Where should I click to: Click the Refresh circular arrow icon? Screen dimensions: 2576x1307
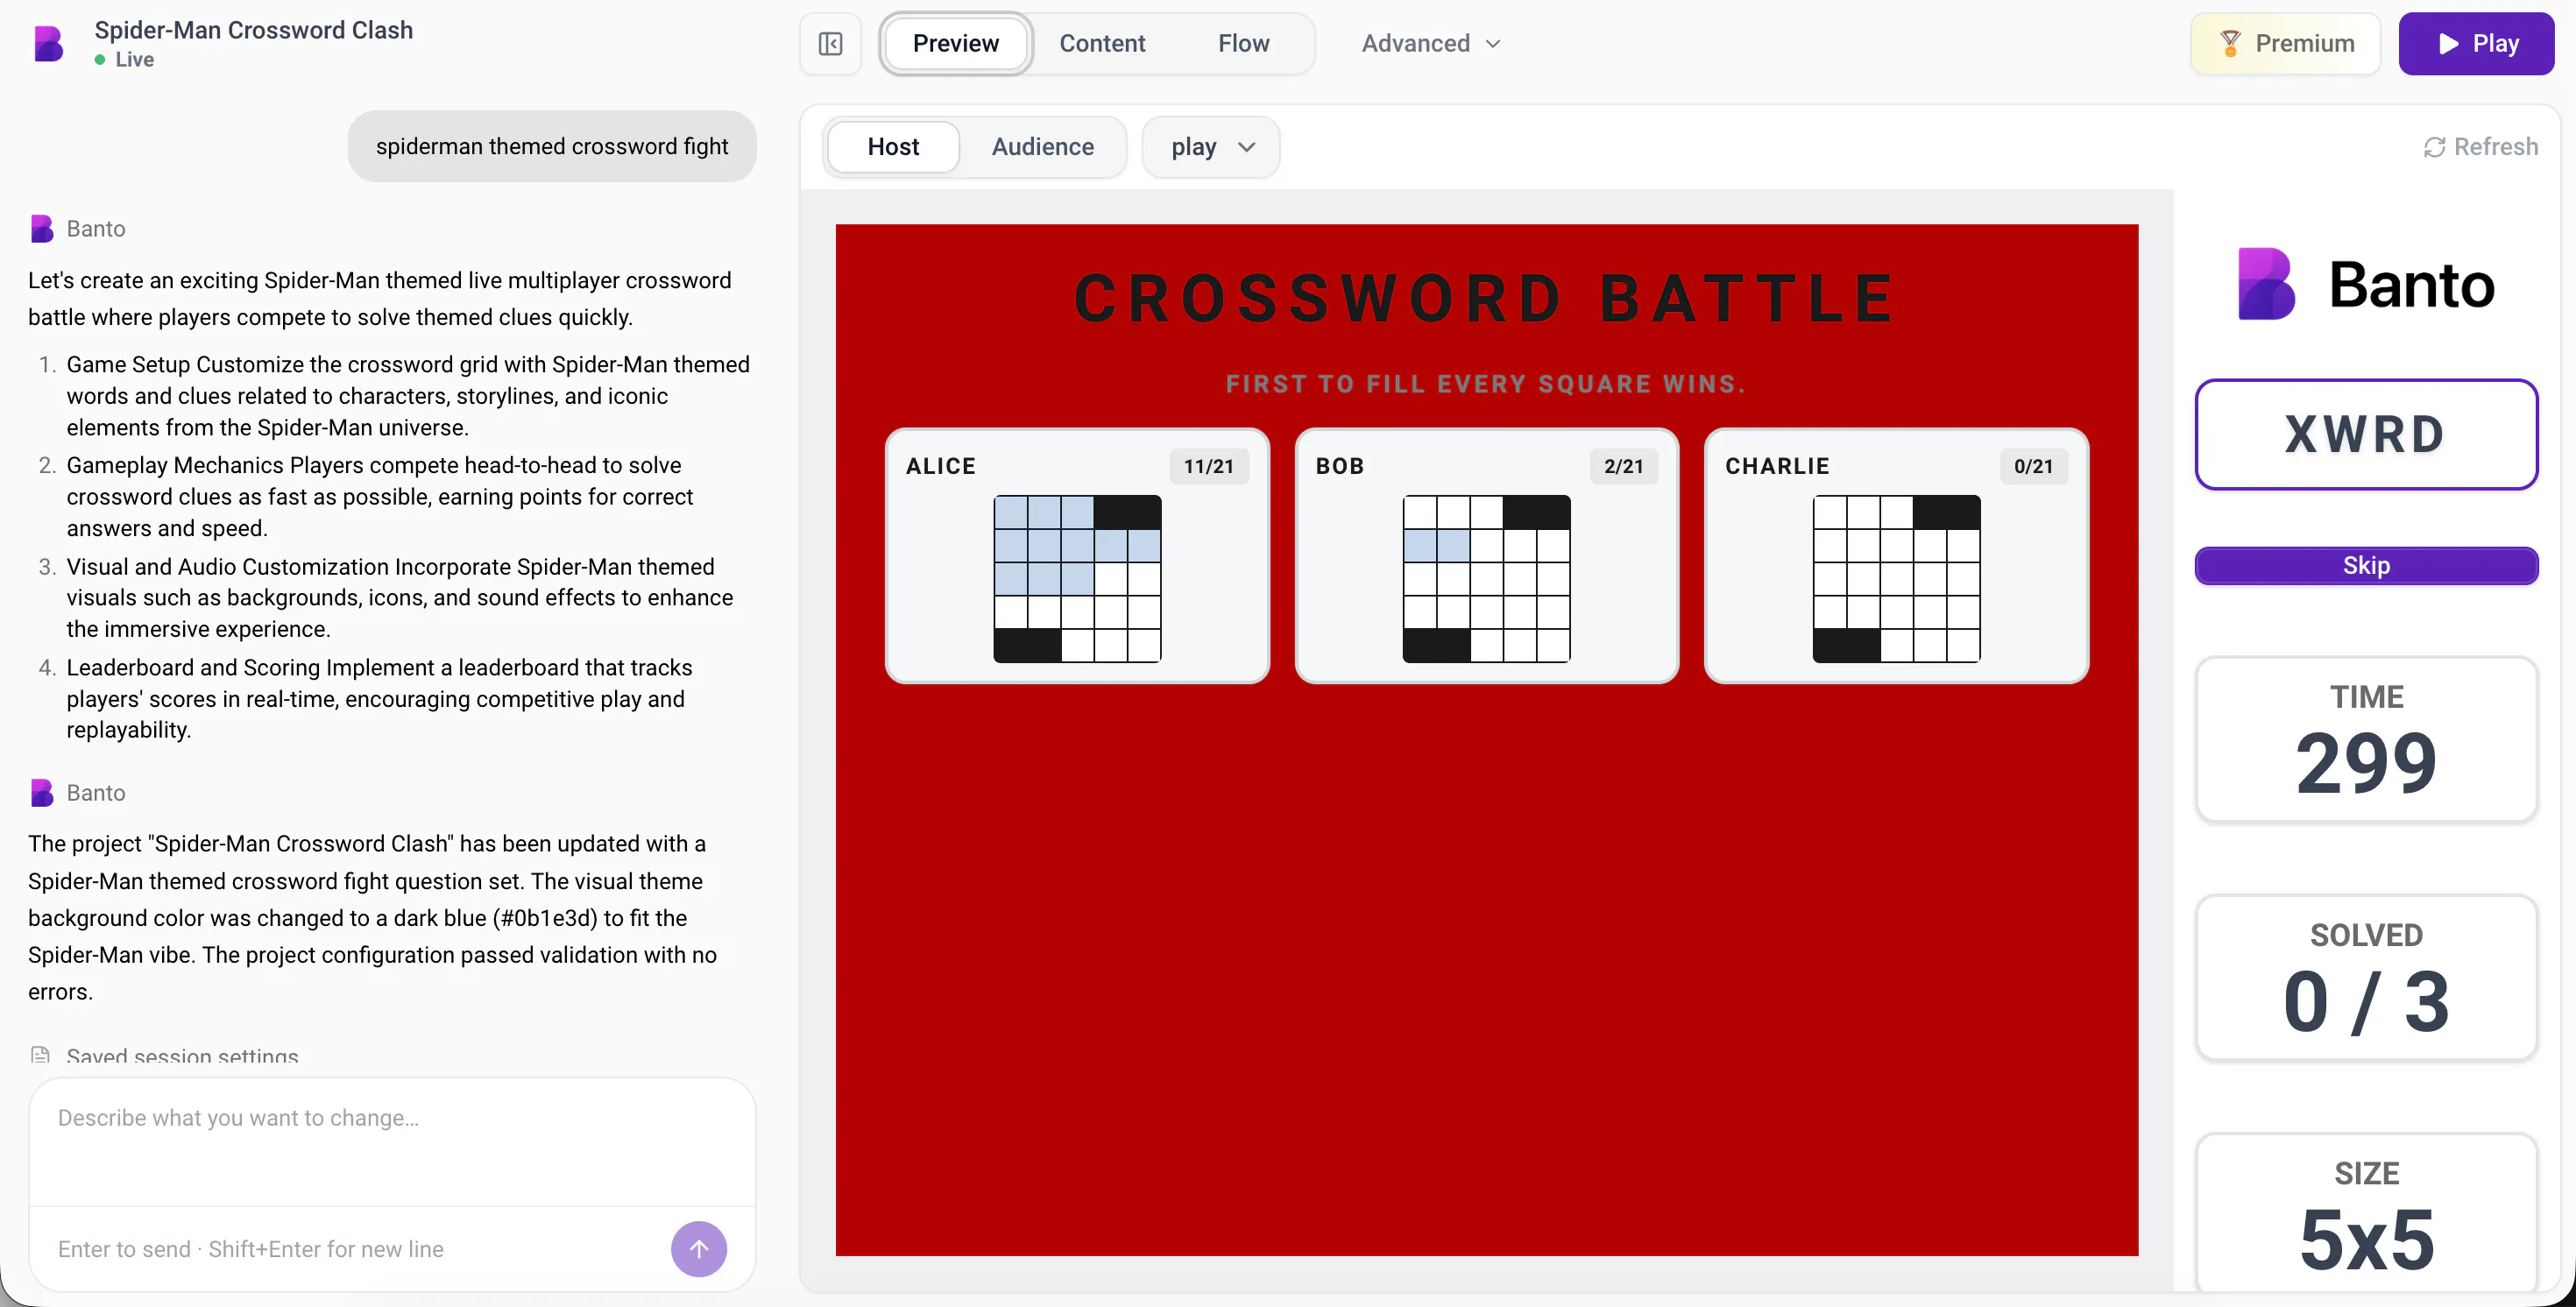click(x=2434, y=147)
